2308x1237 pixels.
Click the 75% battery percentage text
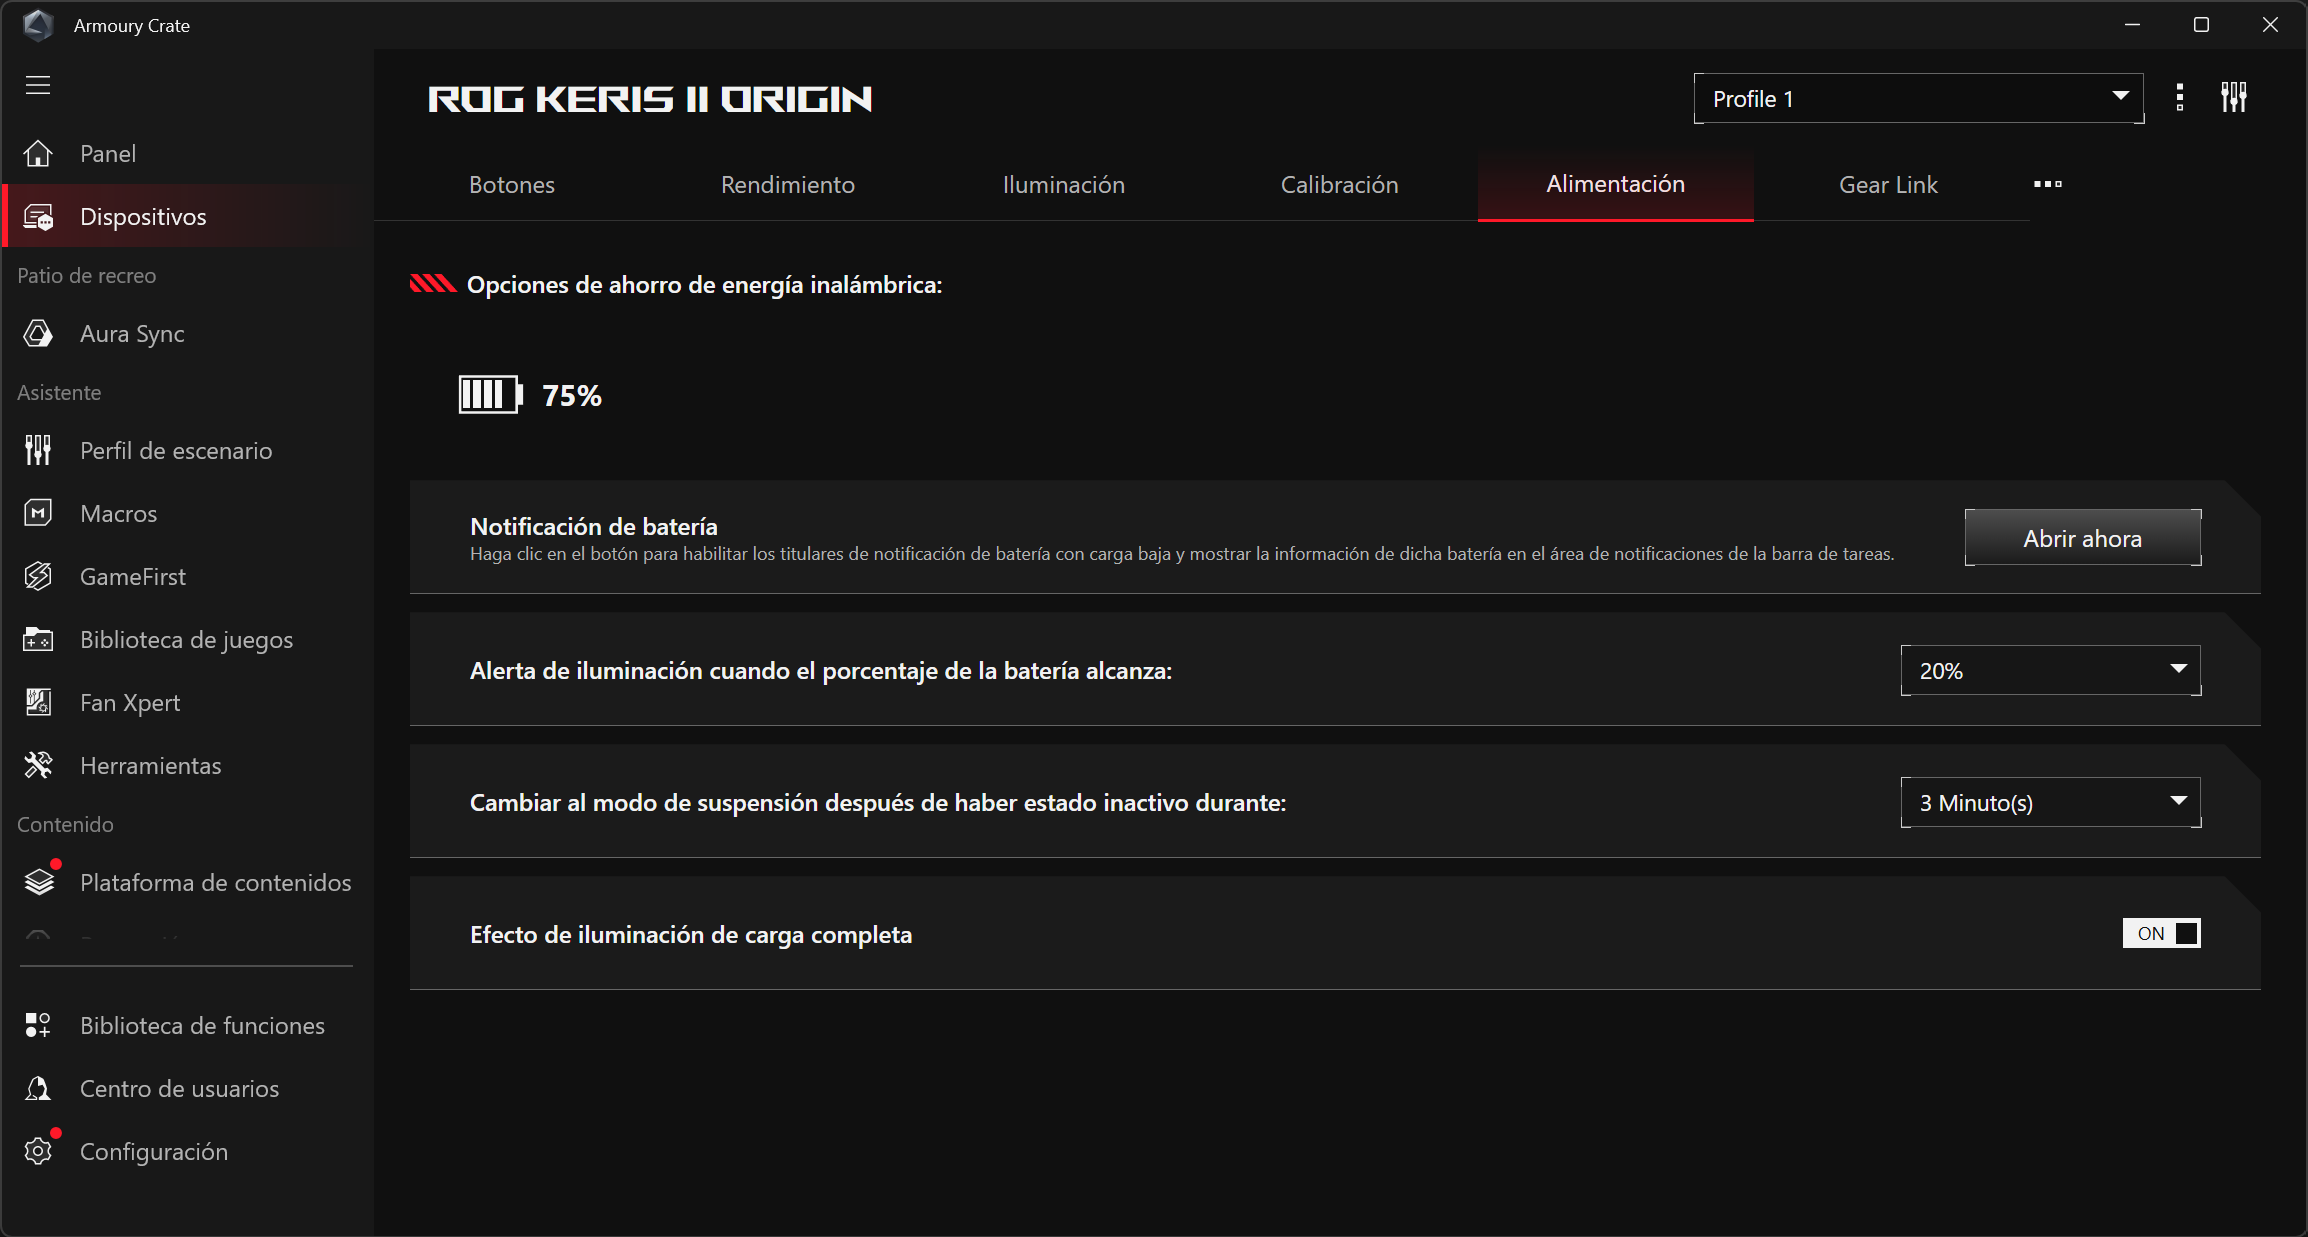(x=572, y=396)
